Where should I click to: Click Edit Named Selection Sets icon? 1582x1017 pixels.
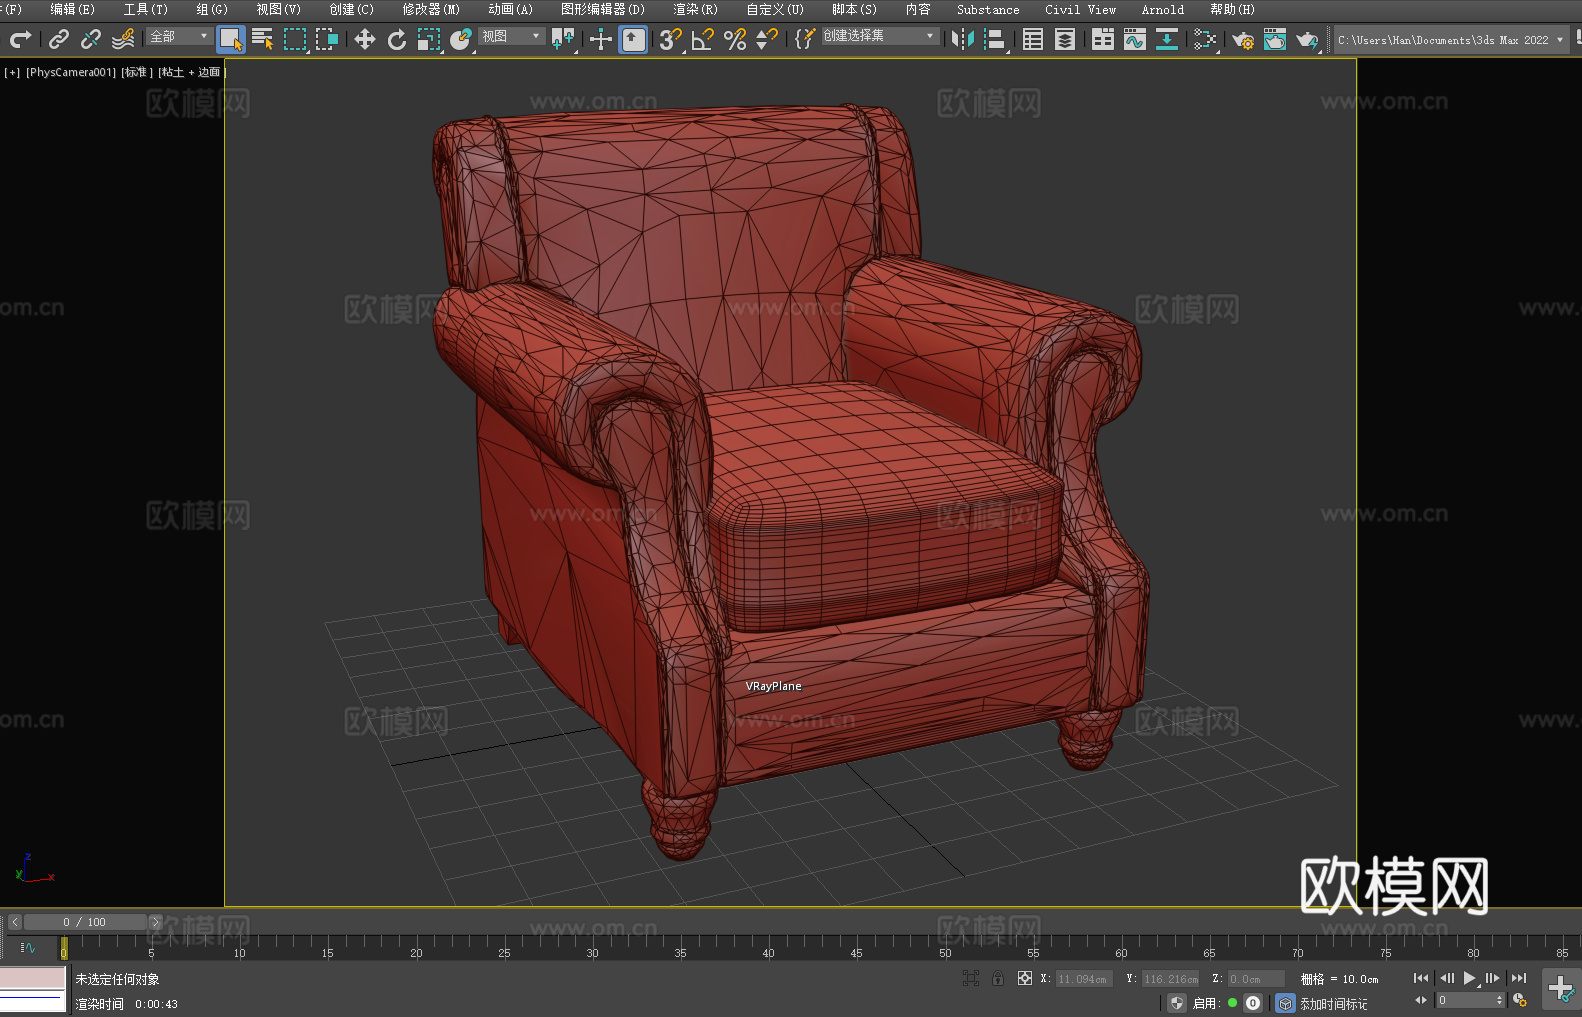click(805, 39)
